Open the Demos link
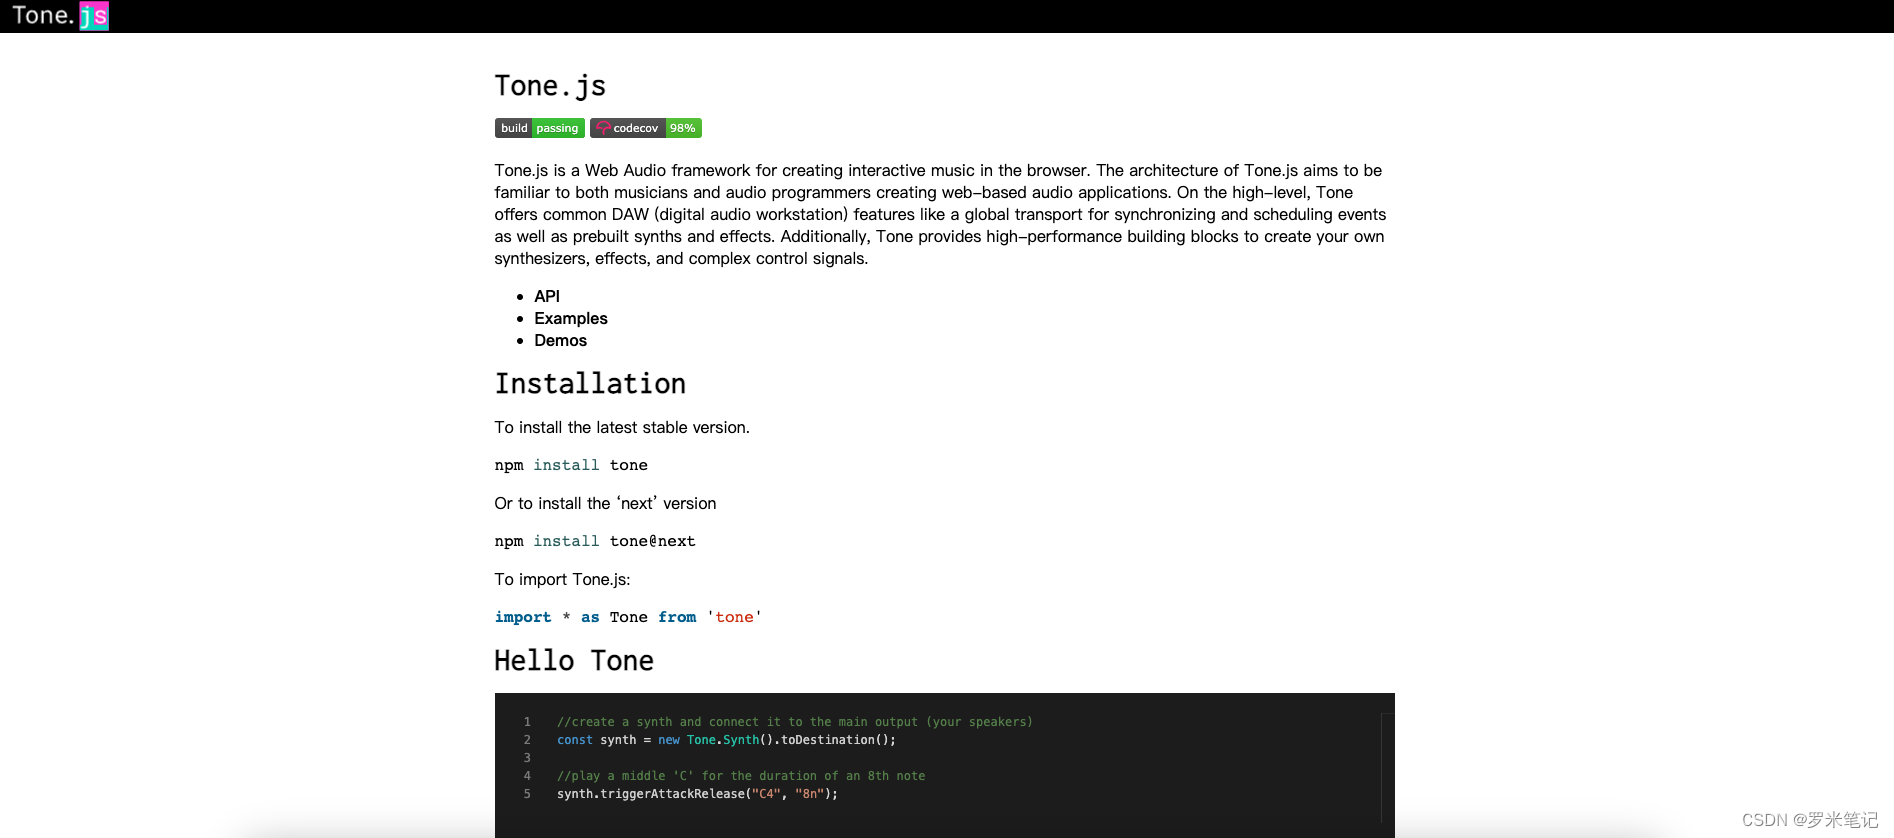Screen dimensions: 1894x838 pos(561,340)
